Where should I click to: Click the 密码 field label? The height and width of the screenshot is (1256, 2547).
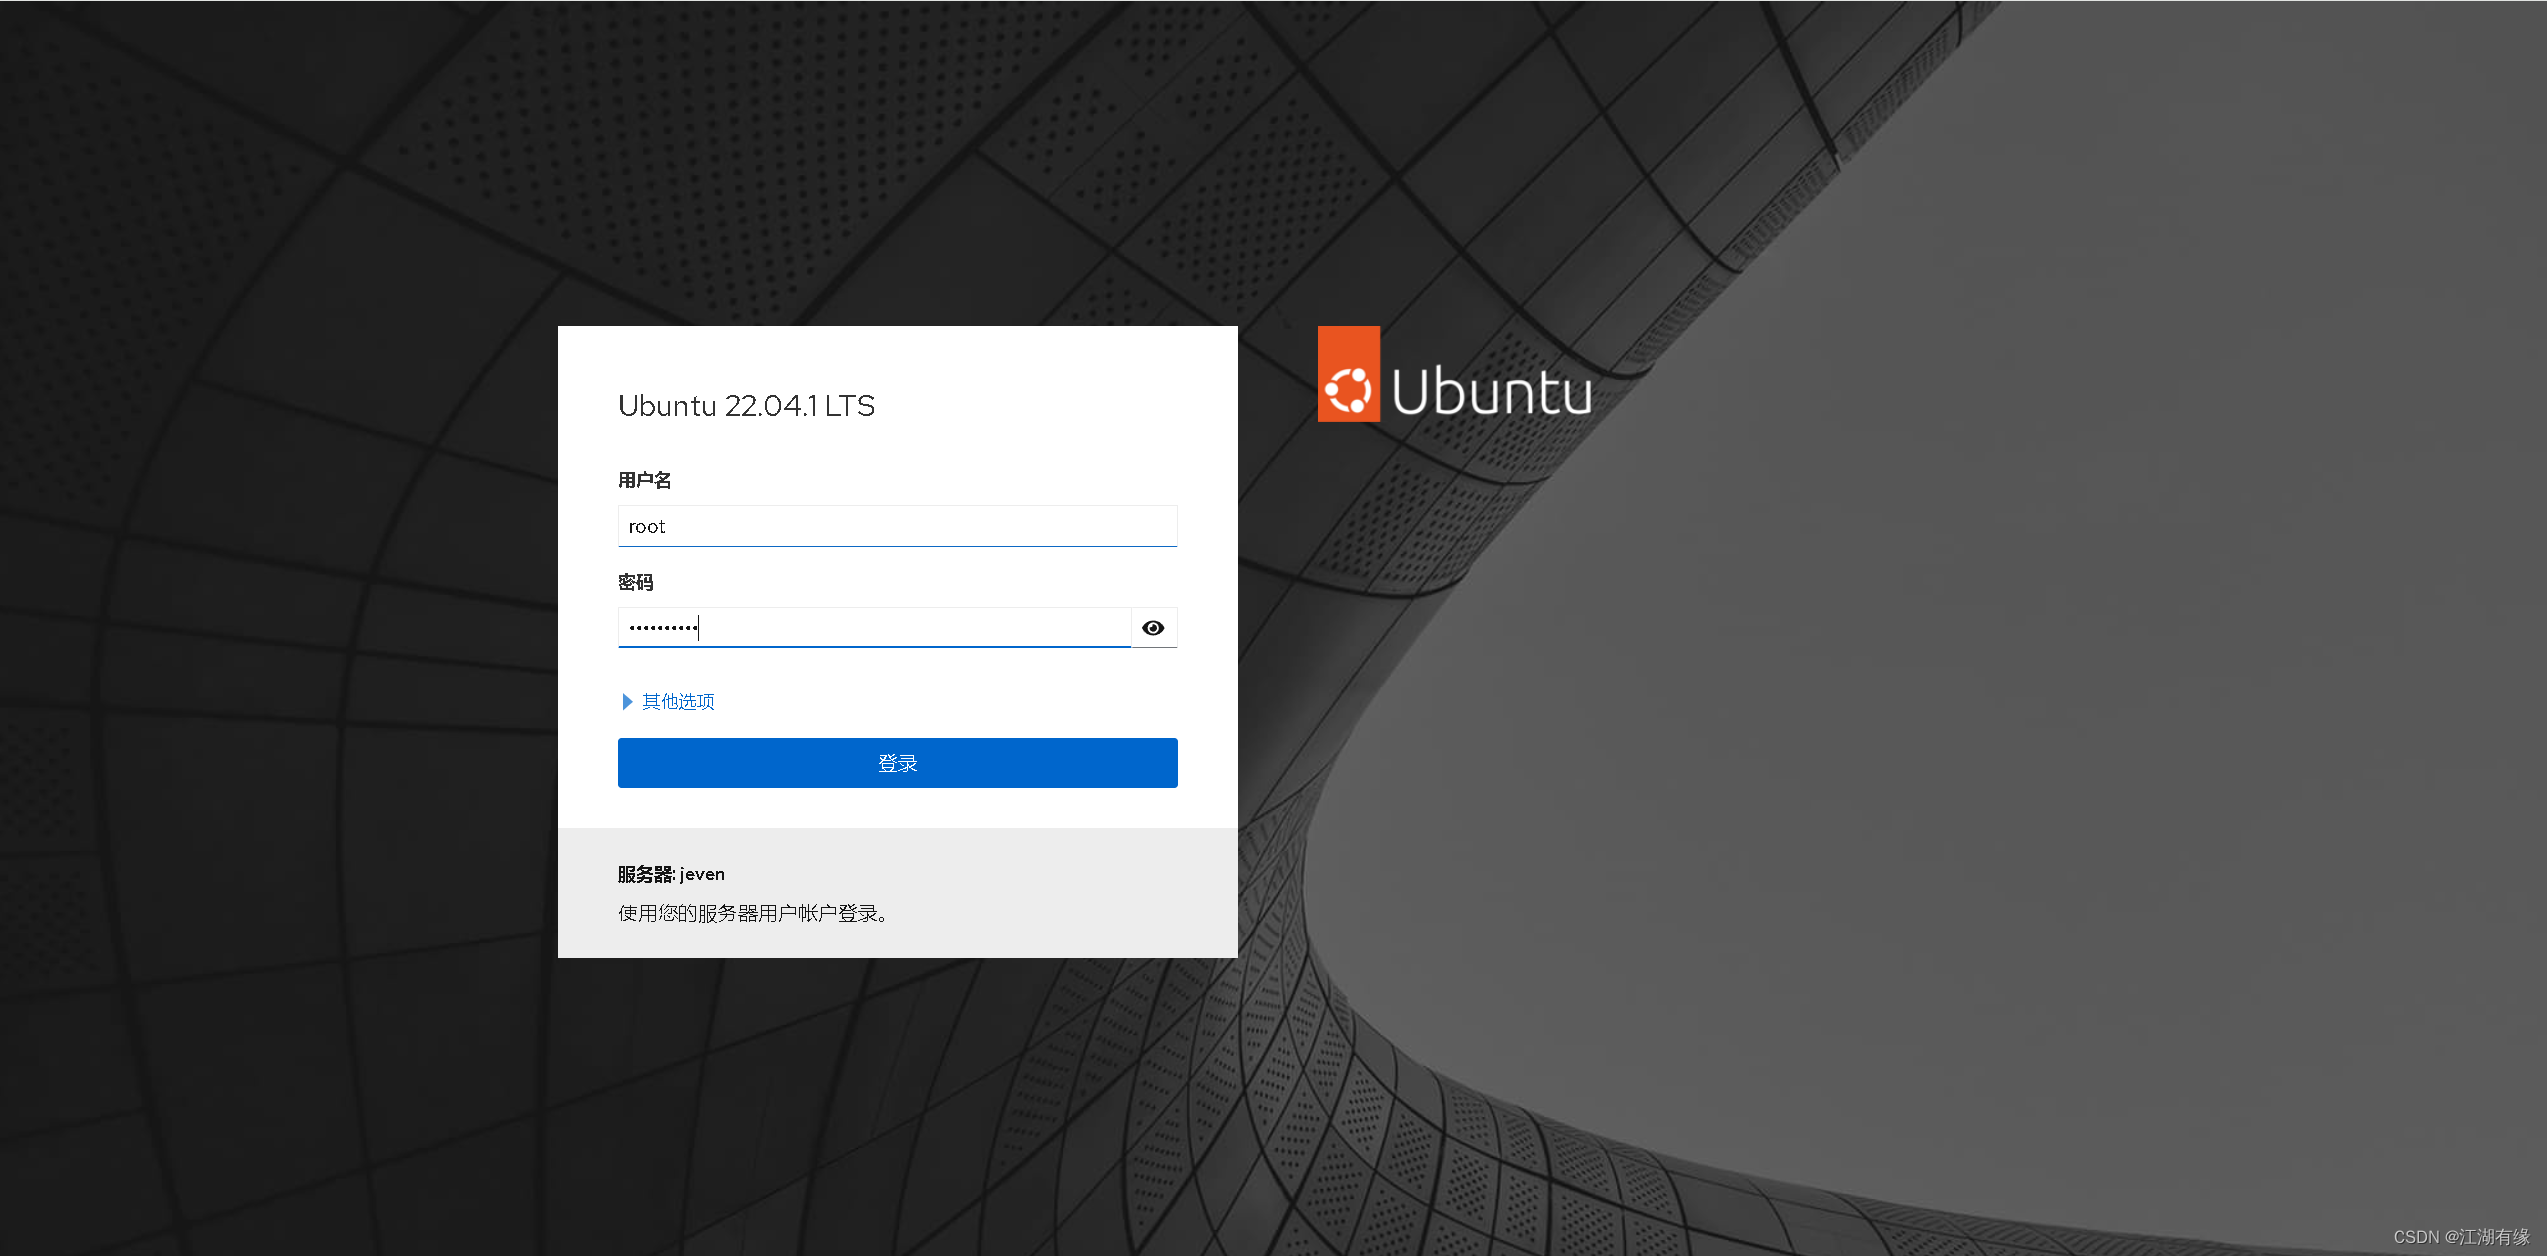[x=635, y=582]
